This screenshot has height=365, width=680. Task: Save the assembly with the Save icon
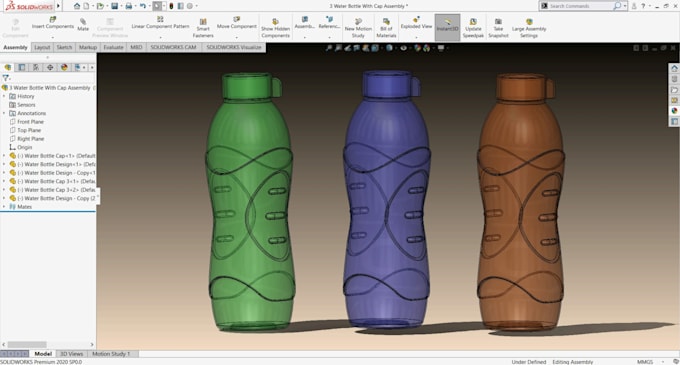[114, 6]
